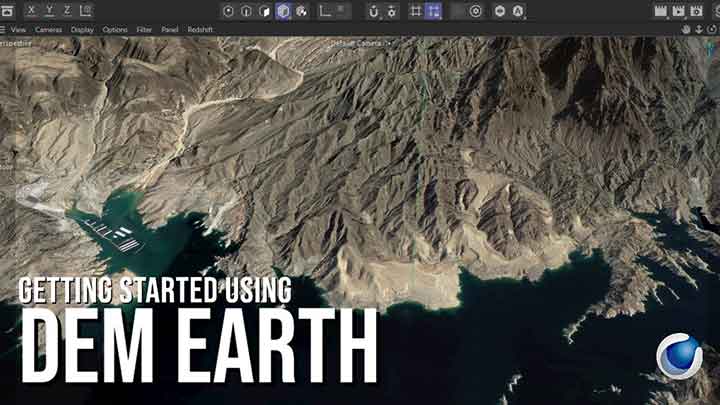720x405 pixels.
Task: Click the archive box icon at the toolbar's far left
Action: tap(7, 11)
